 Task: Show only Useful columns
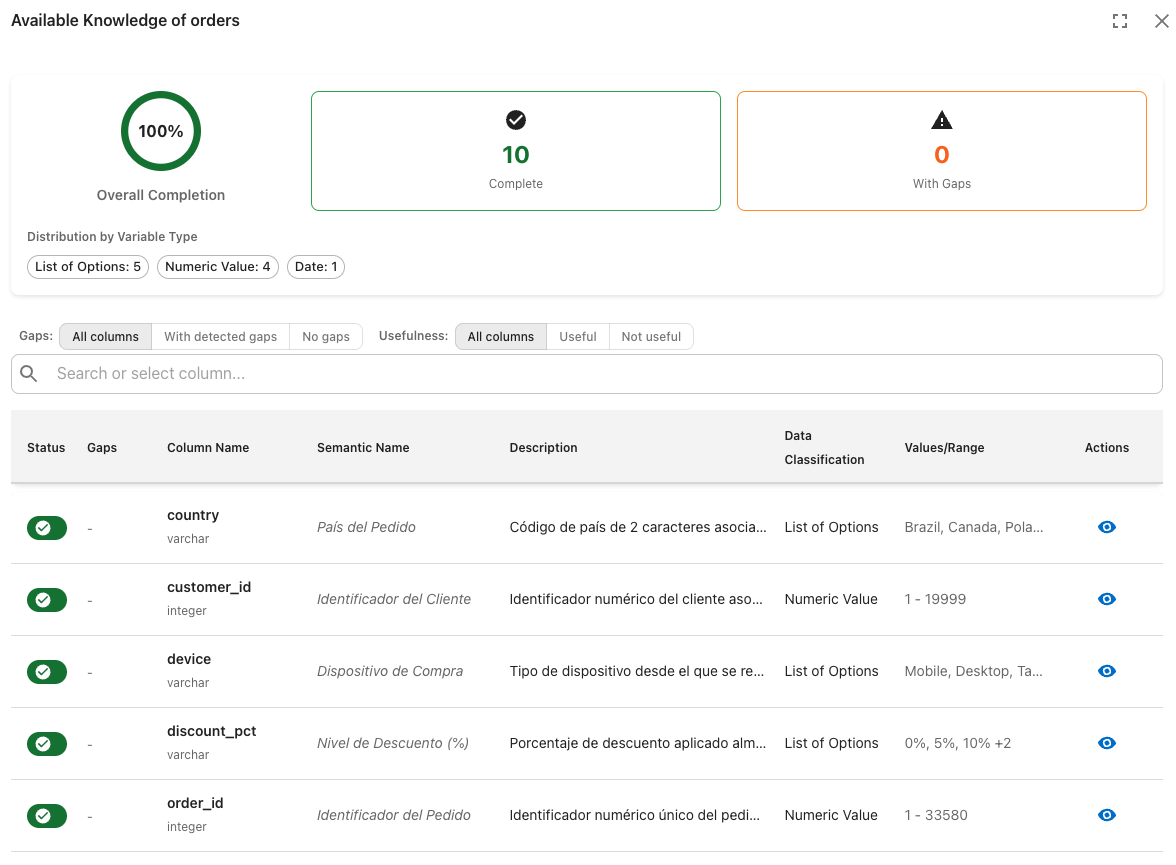pyautogui.click(x=578, y=337)
